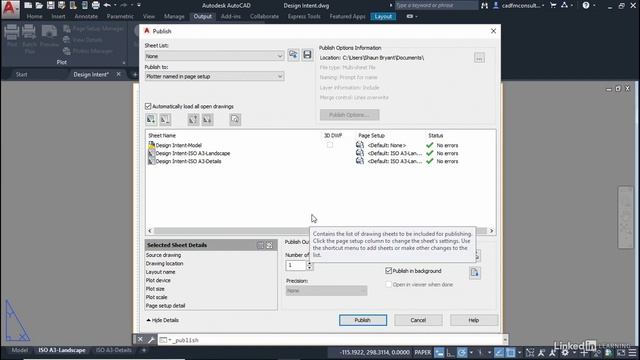Click the browse location ellipsis button
The height and width of the screenshot is (360, 640).
pos(480,58)
